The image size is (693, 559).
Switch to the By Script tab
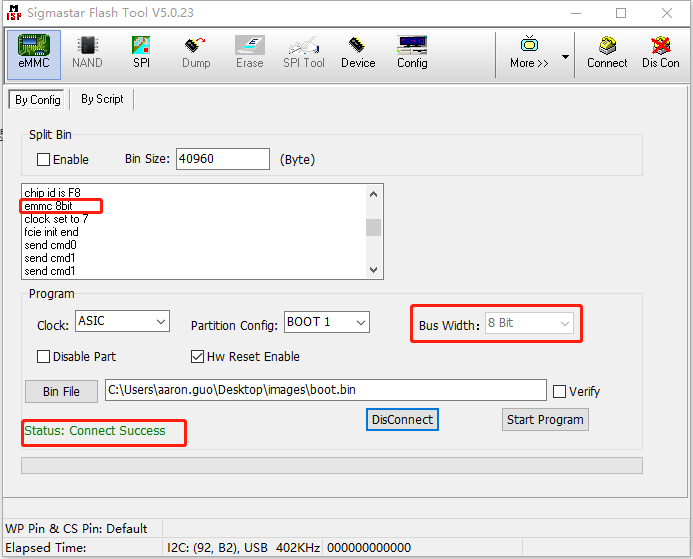[102, 100]
